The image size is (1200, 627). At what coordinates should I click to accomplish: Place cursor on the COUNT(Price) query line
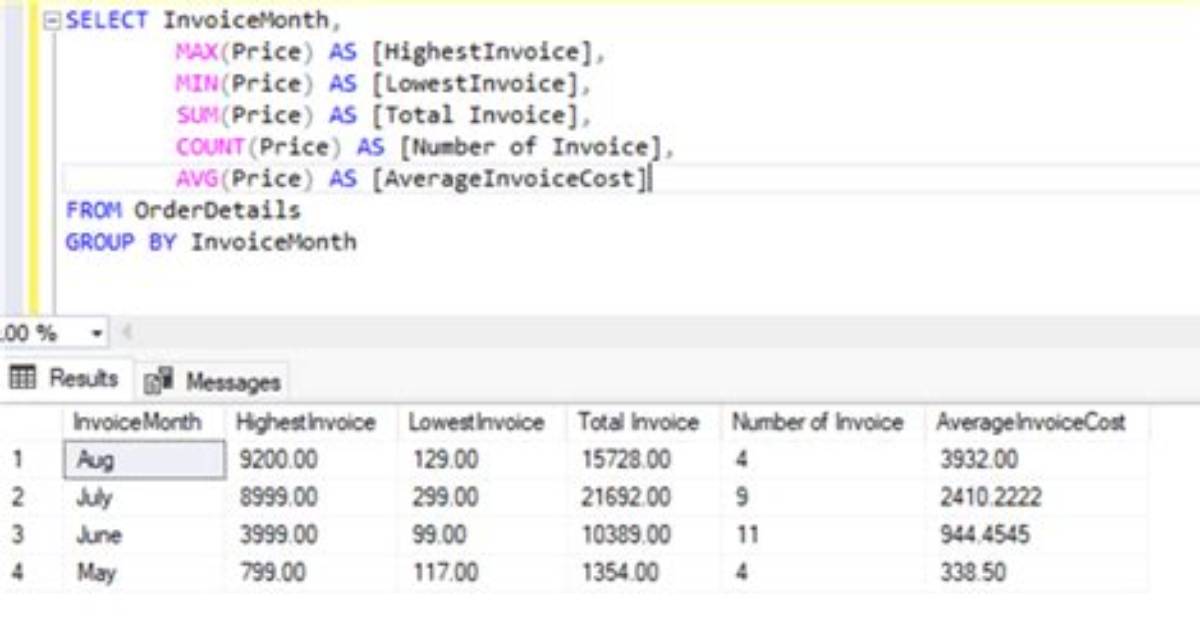click(x=425, y=148)
